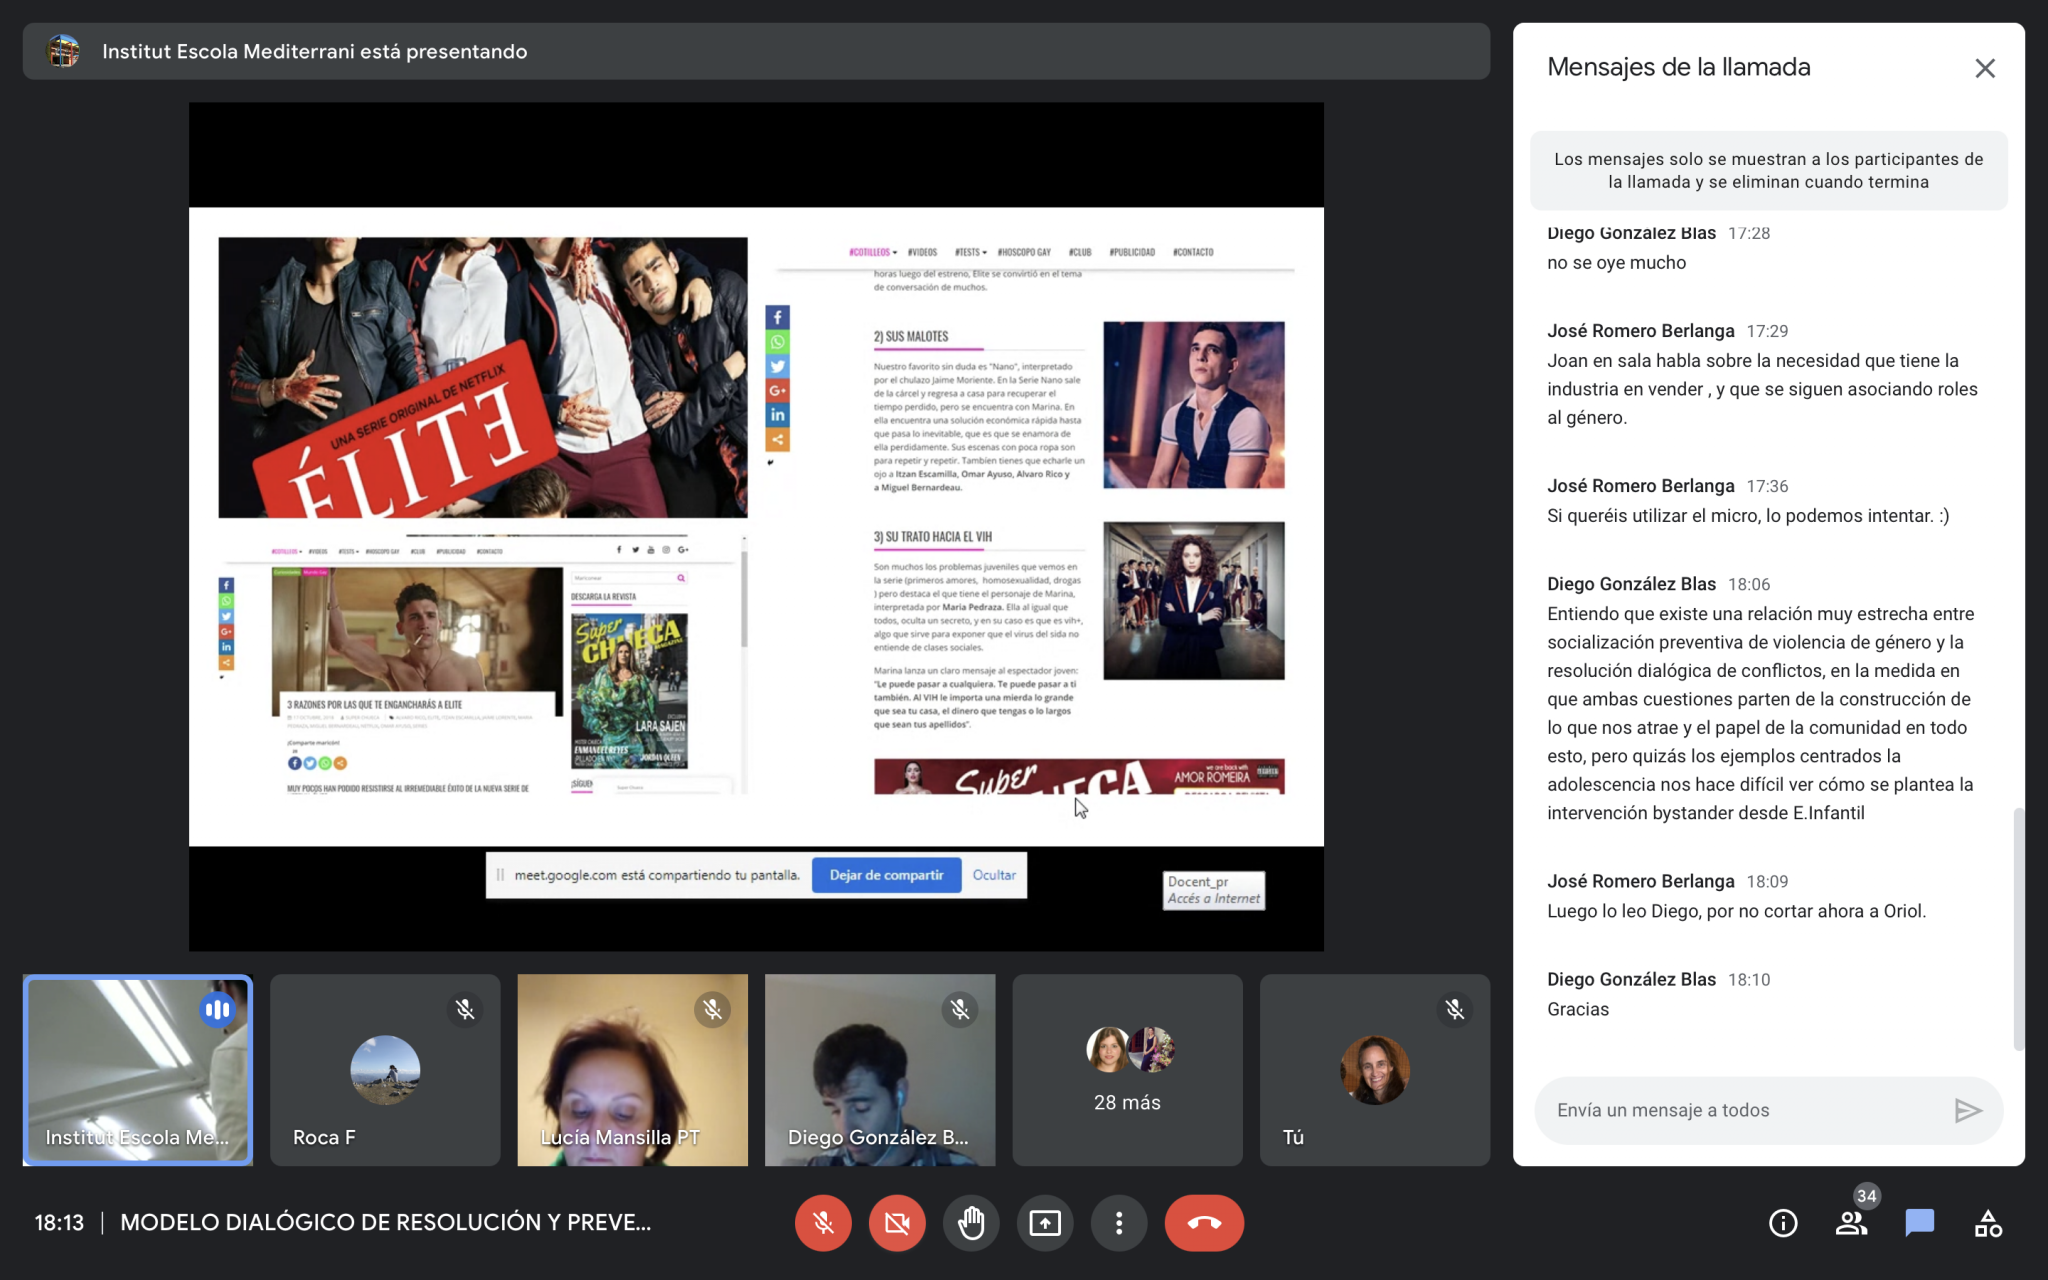This screenshot has width=2048, height=1280.
Task: Open the three-dot more options menu
Action: coord(1119,1222)
